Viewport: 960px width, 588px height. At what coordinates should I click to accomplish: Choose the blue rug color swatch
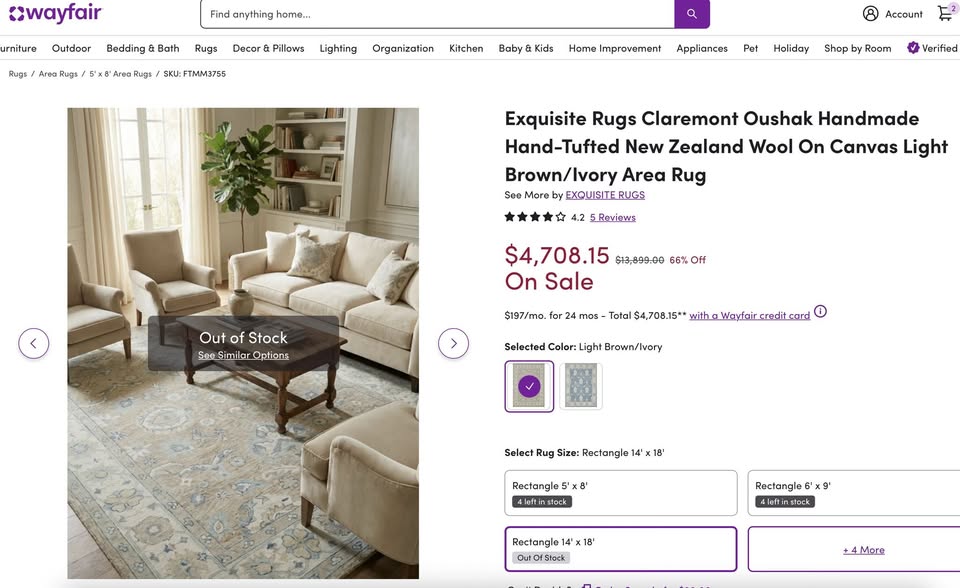(581, 386)
